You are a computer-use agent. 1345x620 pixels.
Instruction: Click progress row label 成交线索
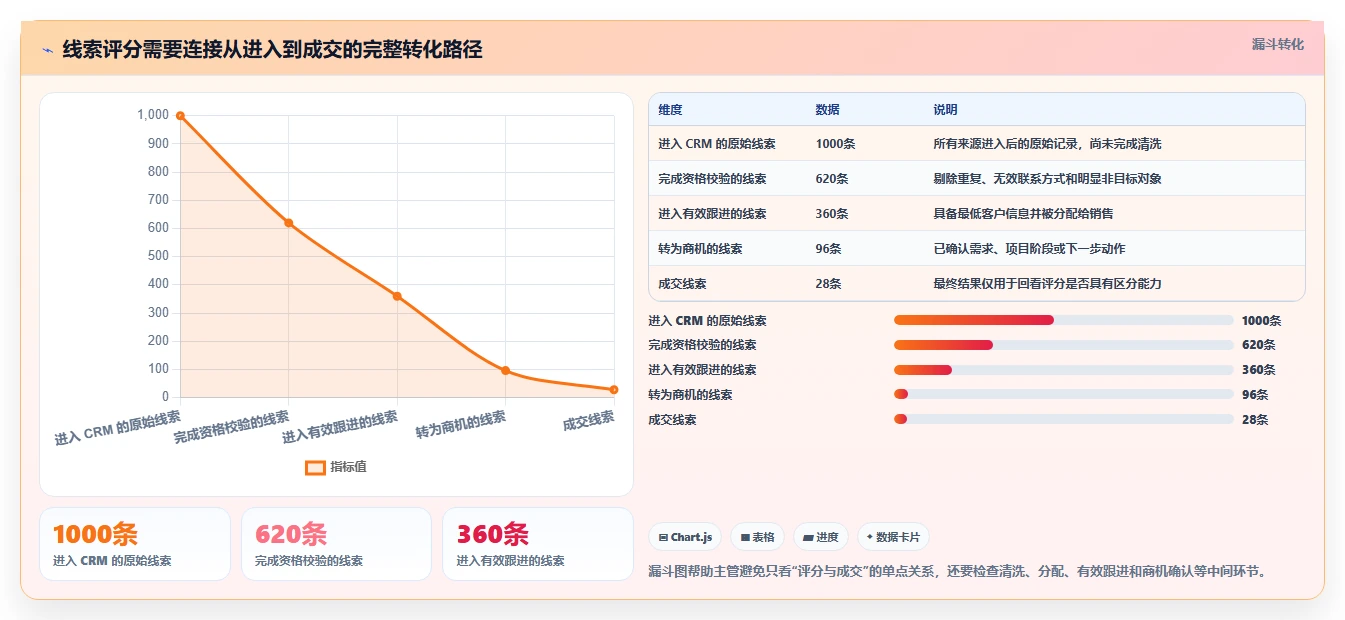pos(672,420)
